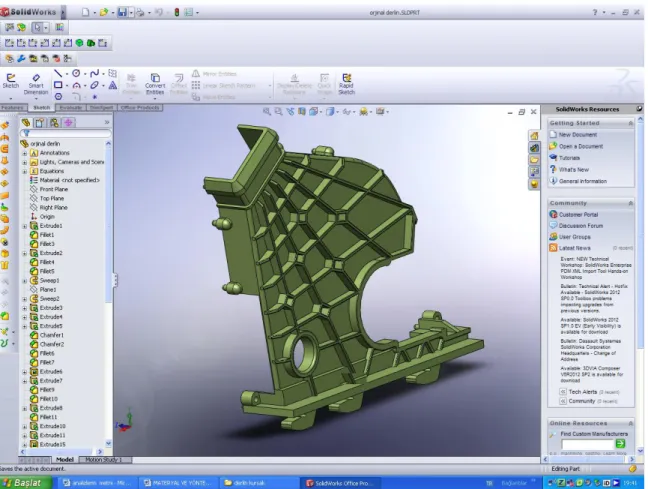
Task: Click the Design Library folder icon in the task pane
Action: click(x=534, y=160)
